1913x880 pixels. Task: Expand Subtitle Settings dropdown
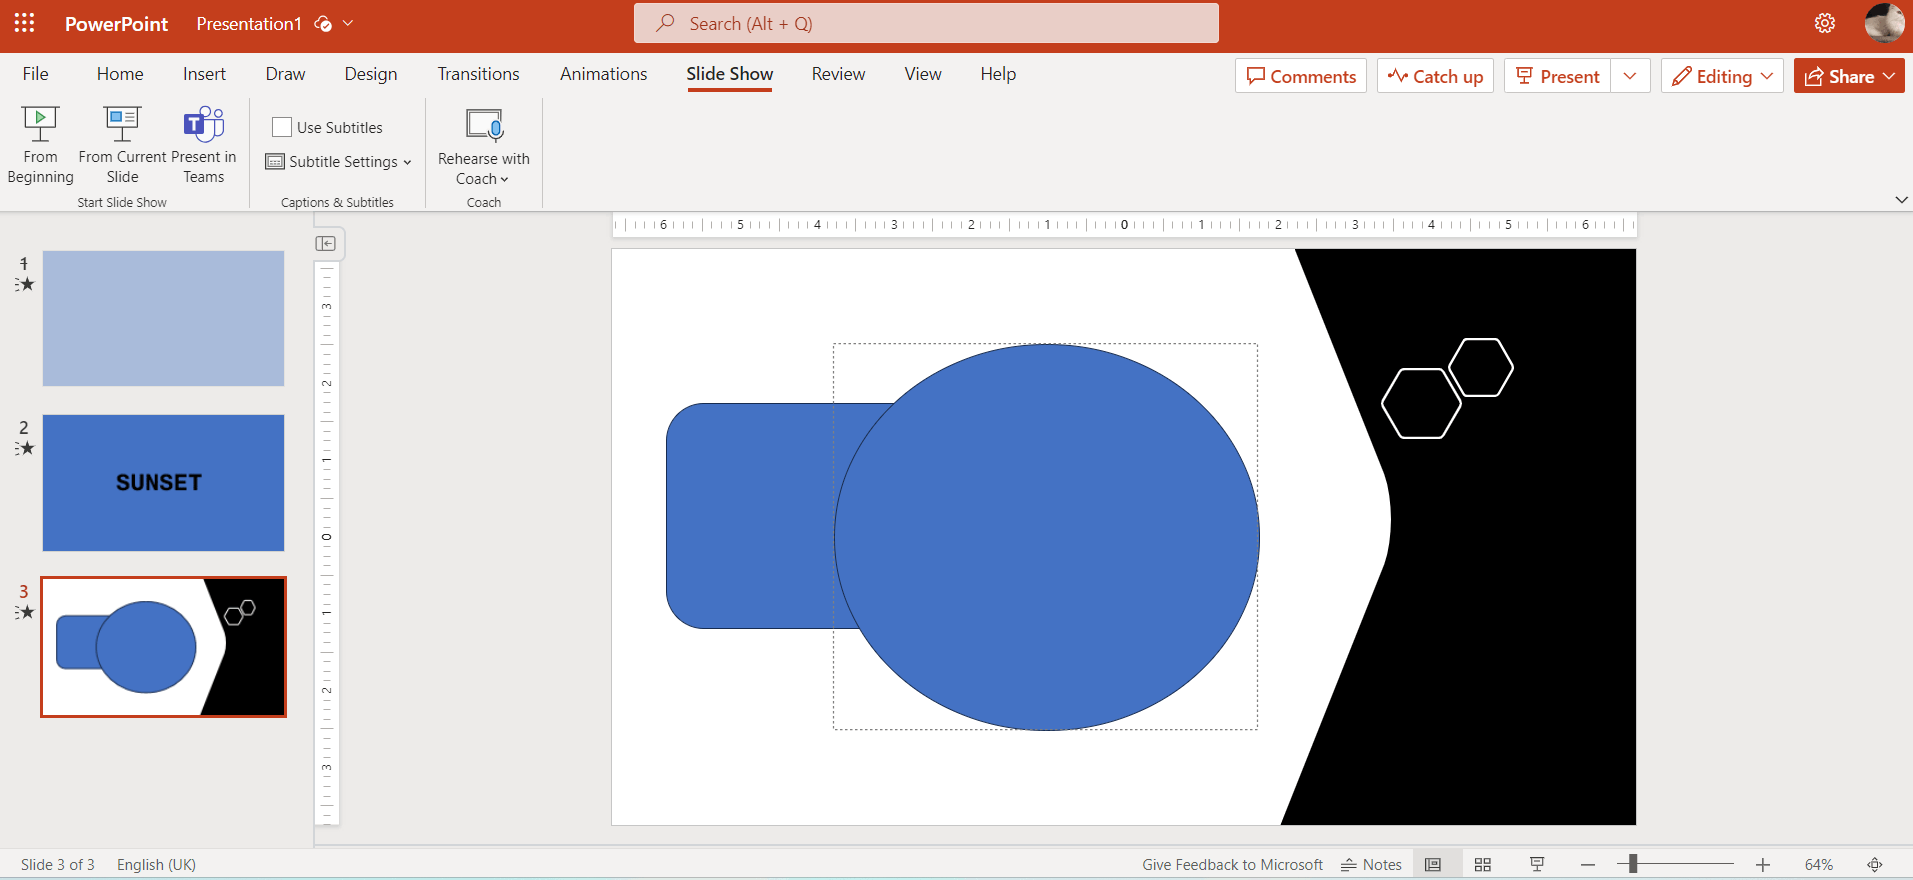(407, 163)
